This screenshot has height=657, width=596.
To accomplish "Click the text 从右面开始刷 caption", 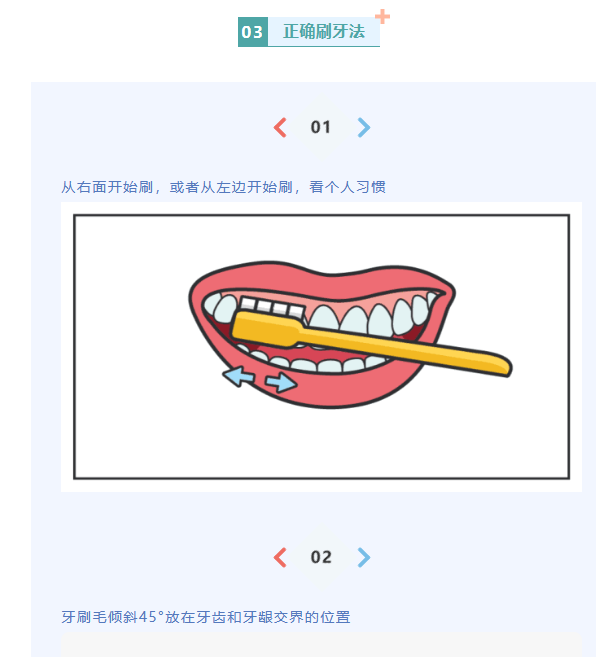I will click(107, 187).
